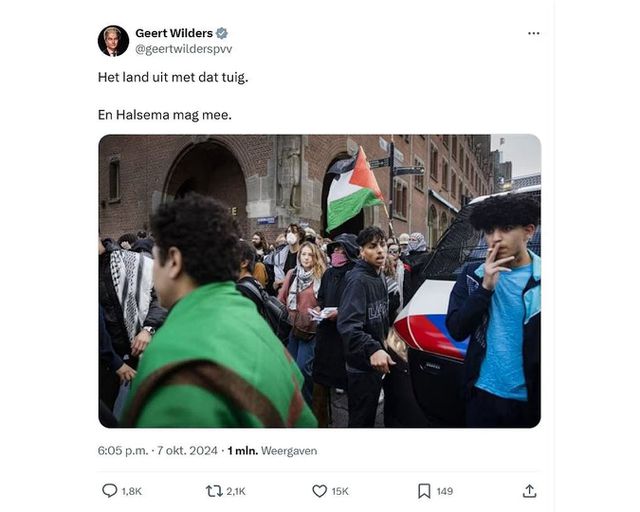The height and width of the screenshot is (512, 640).
Task: Click the share upload arrow icon
Action: point(529,491)
